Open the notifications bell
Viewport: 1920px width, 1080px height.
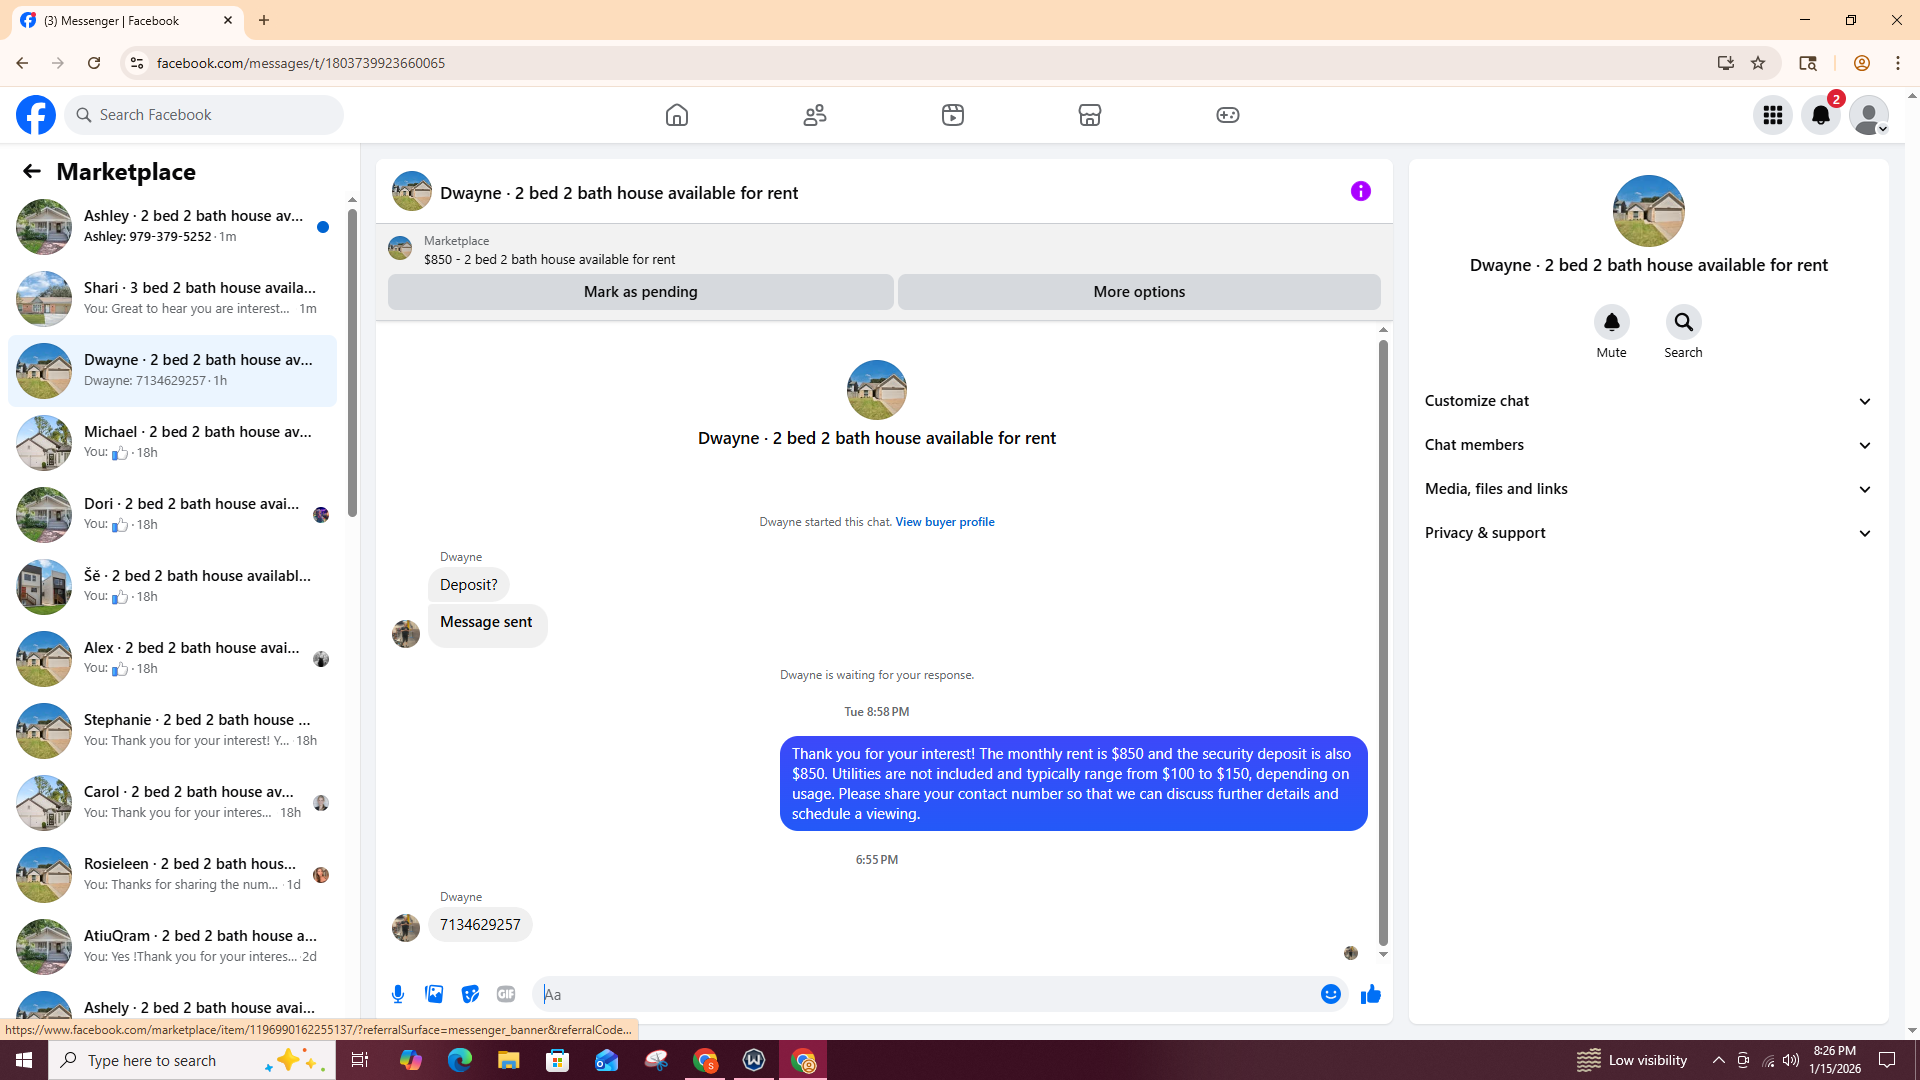click(1820, 115)
